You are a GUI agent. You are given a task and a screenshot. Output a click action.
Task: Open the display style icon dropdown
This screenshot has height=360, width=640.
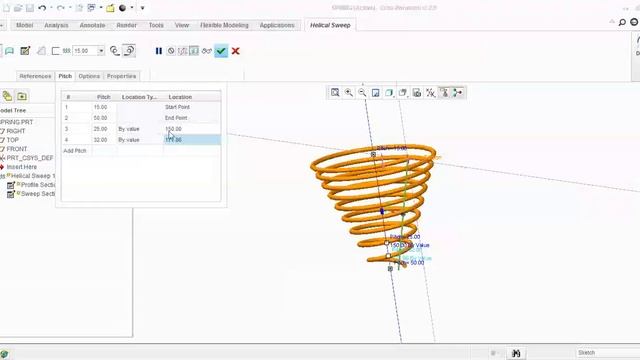coord(389,93)
